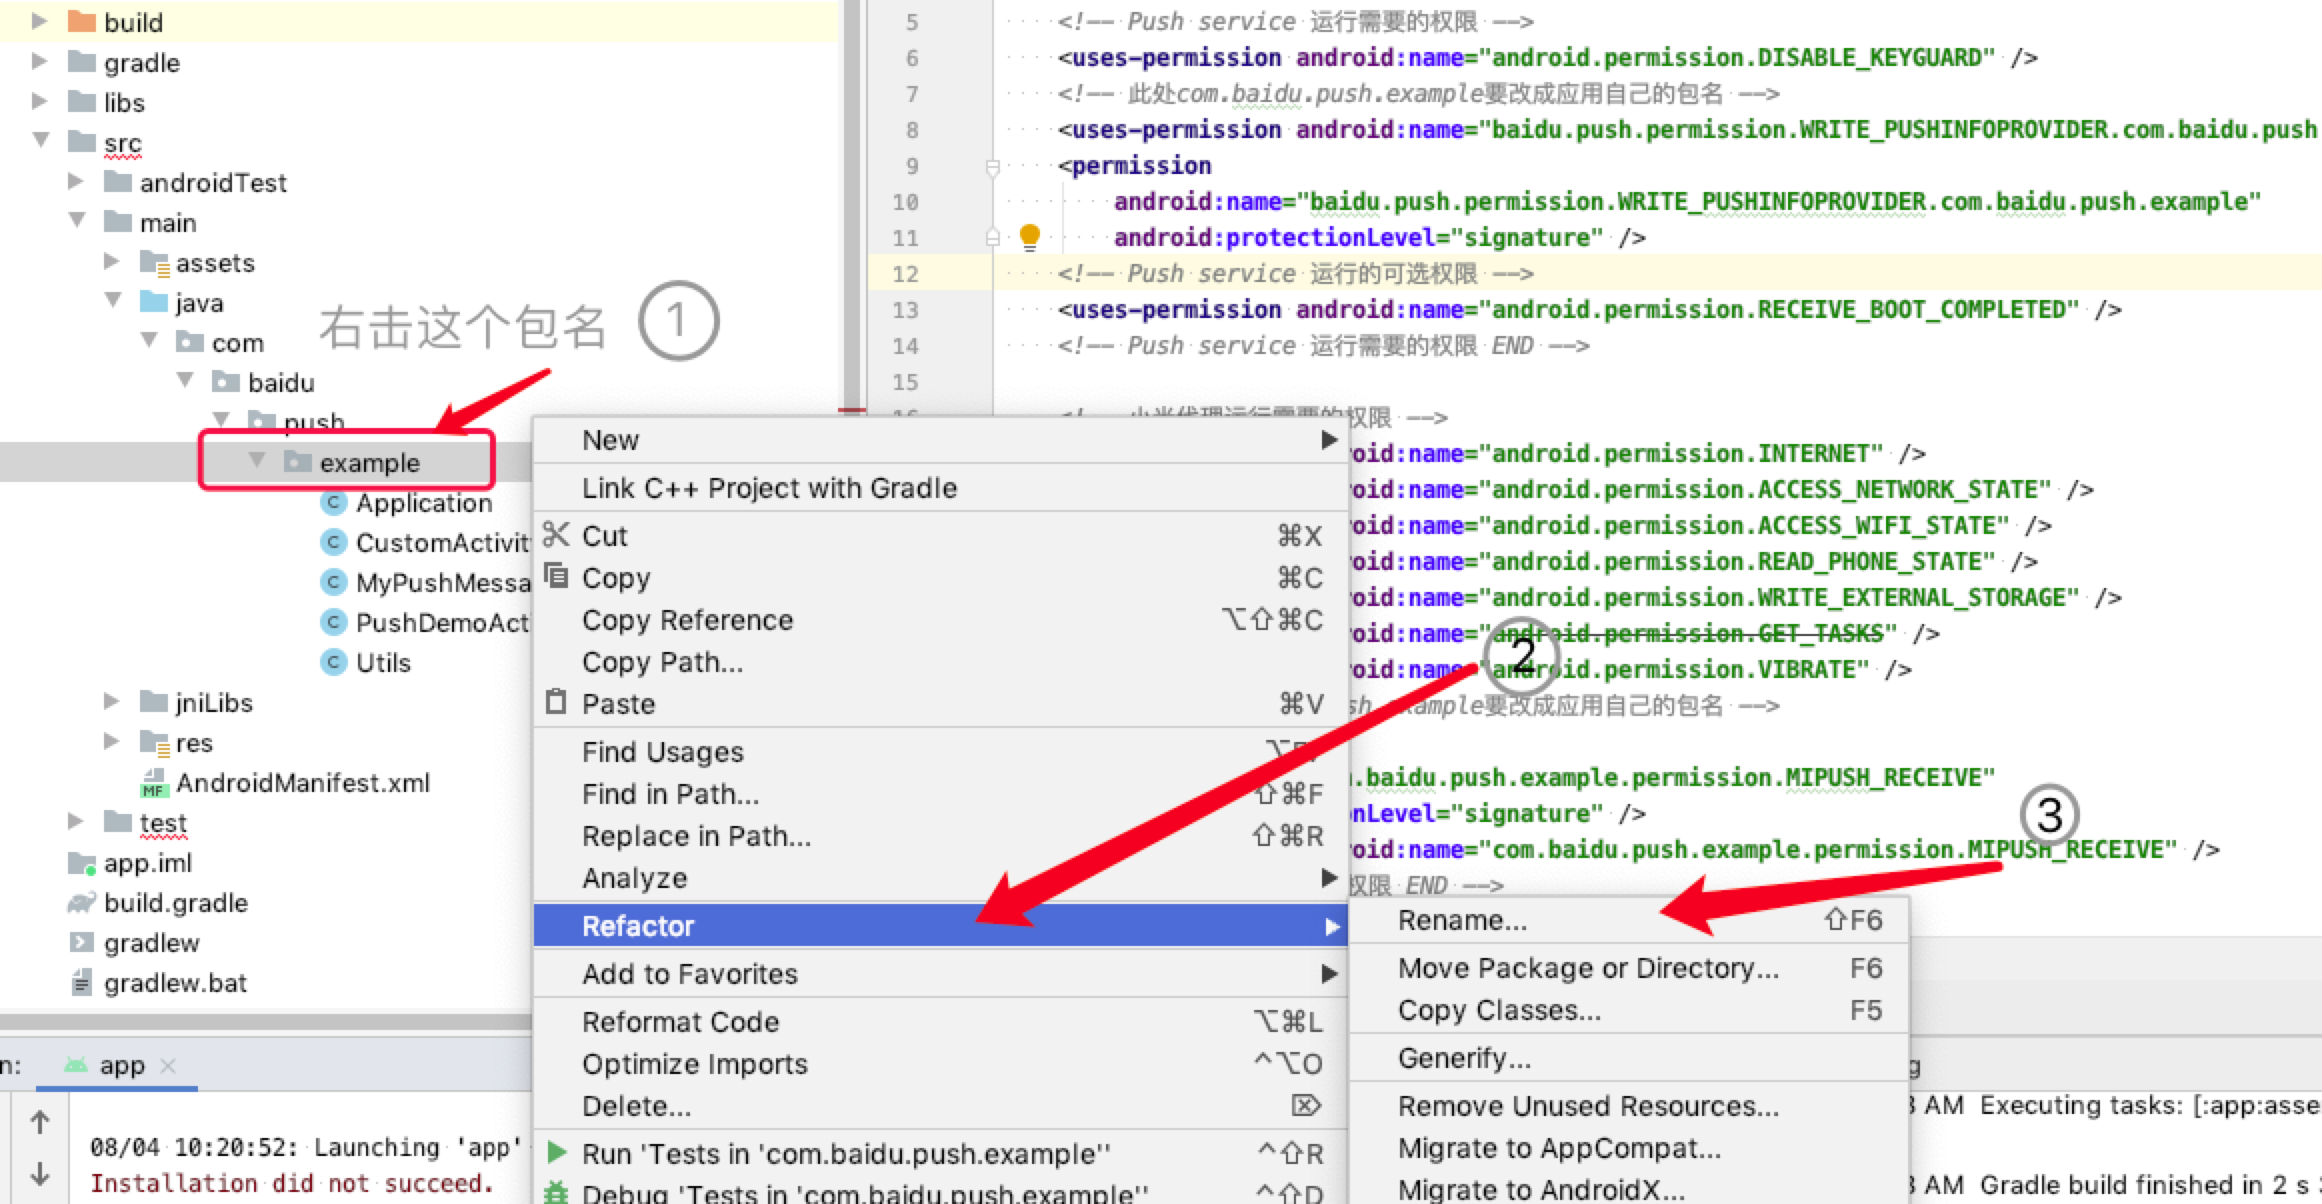Screen dimensions: 2322x1204
Task: Click Find Usages menu entry
Action: click(663, 752)
